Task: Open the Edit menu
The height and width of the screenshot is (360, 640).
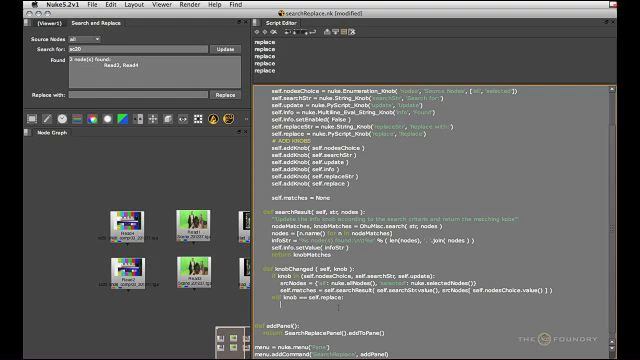Action: coord(111,4)
